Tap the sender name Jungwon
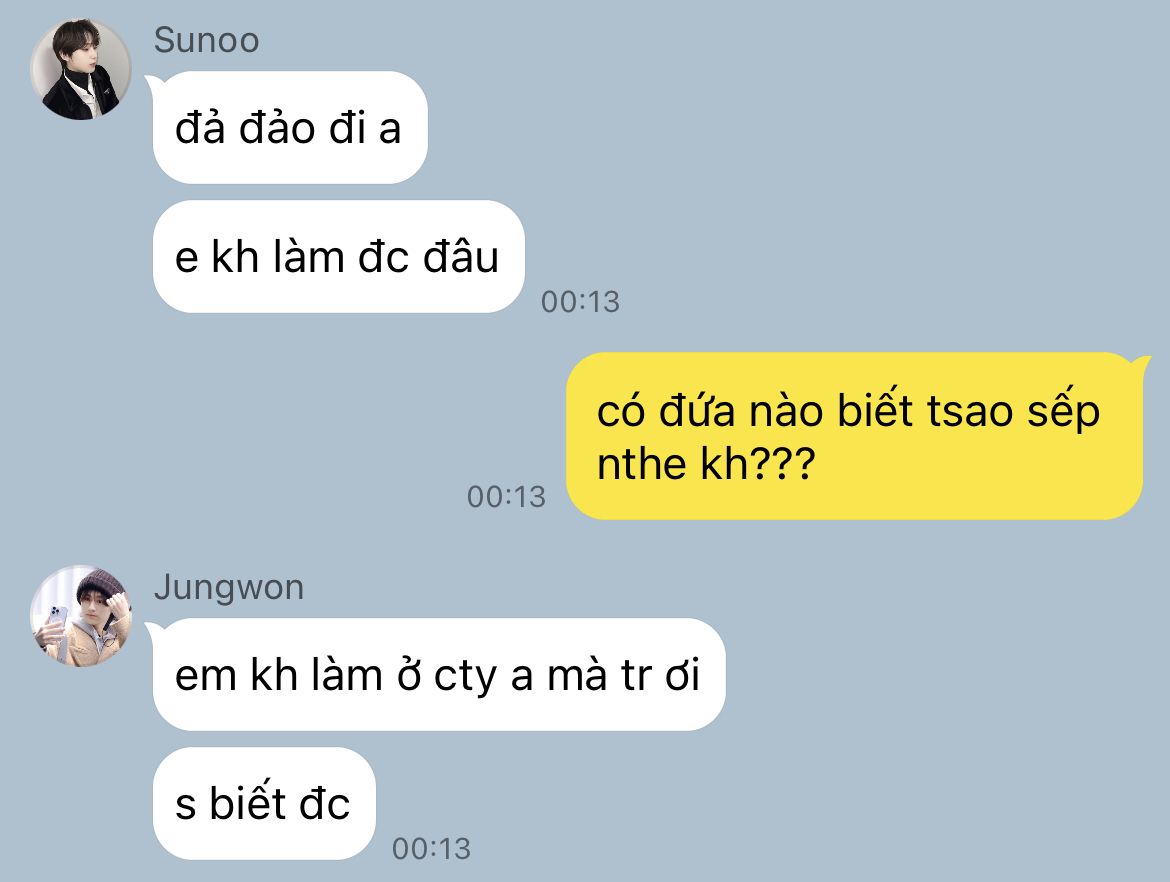The width and height of the screenshot is (1170, 882). (x=229, y=588)
